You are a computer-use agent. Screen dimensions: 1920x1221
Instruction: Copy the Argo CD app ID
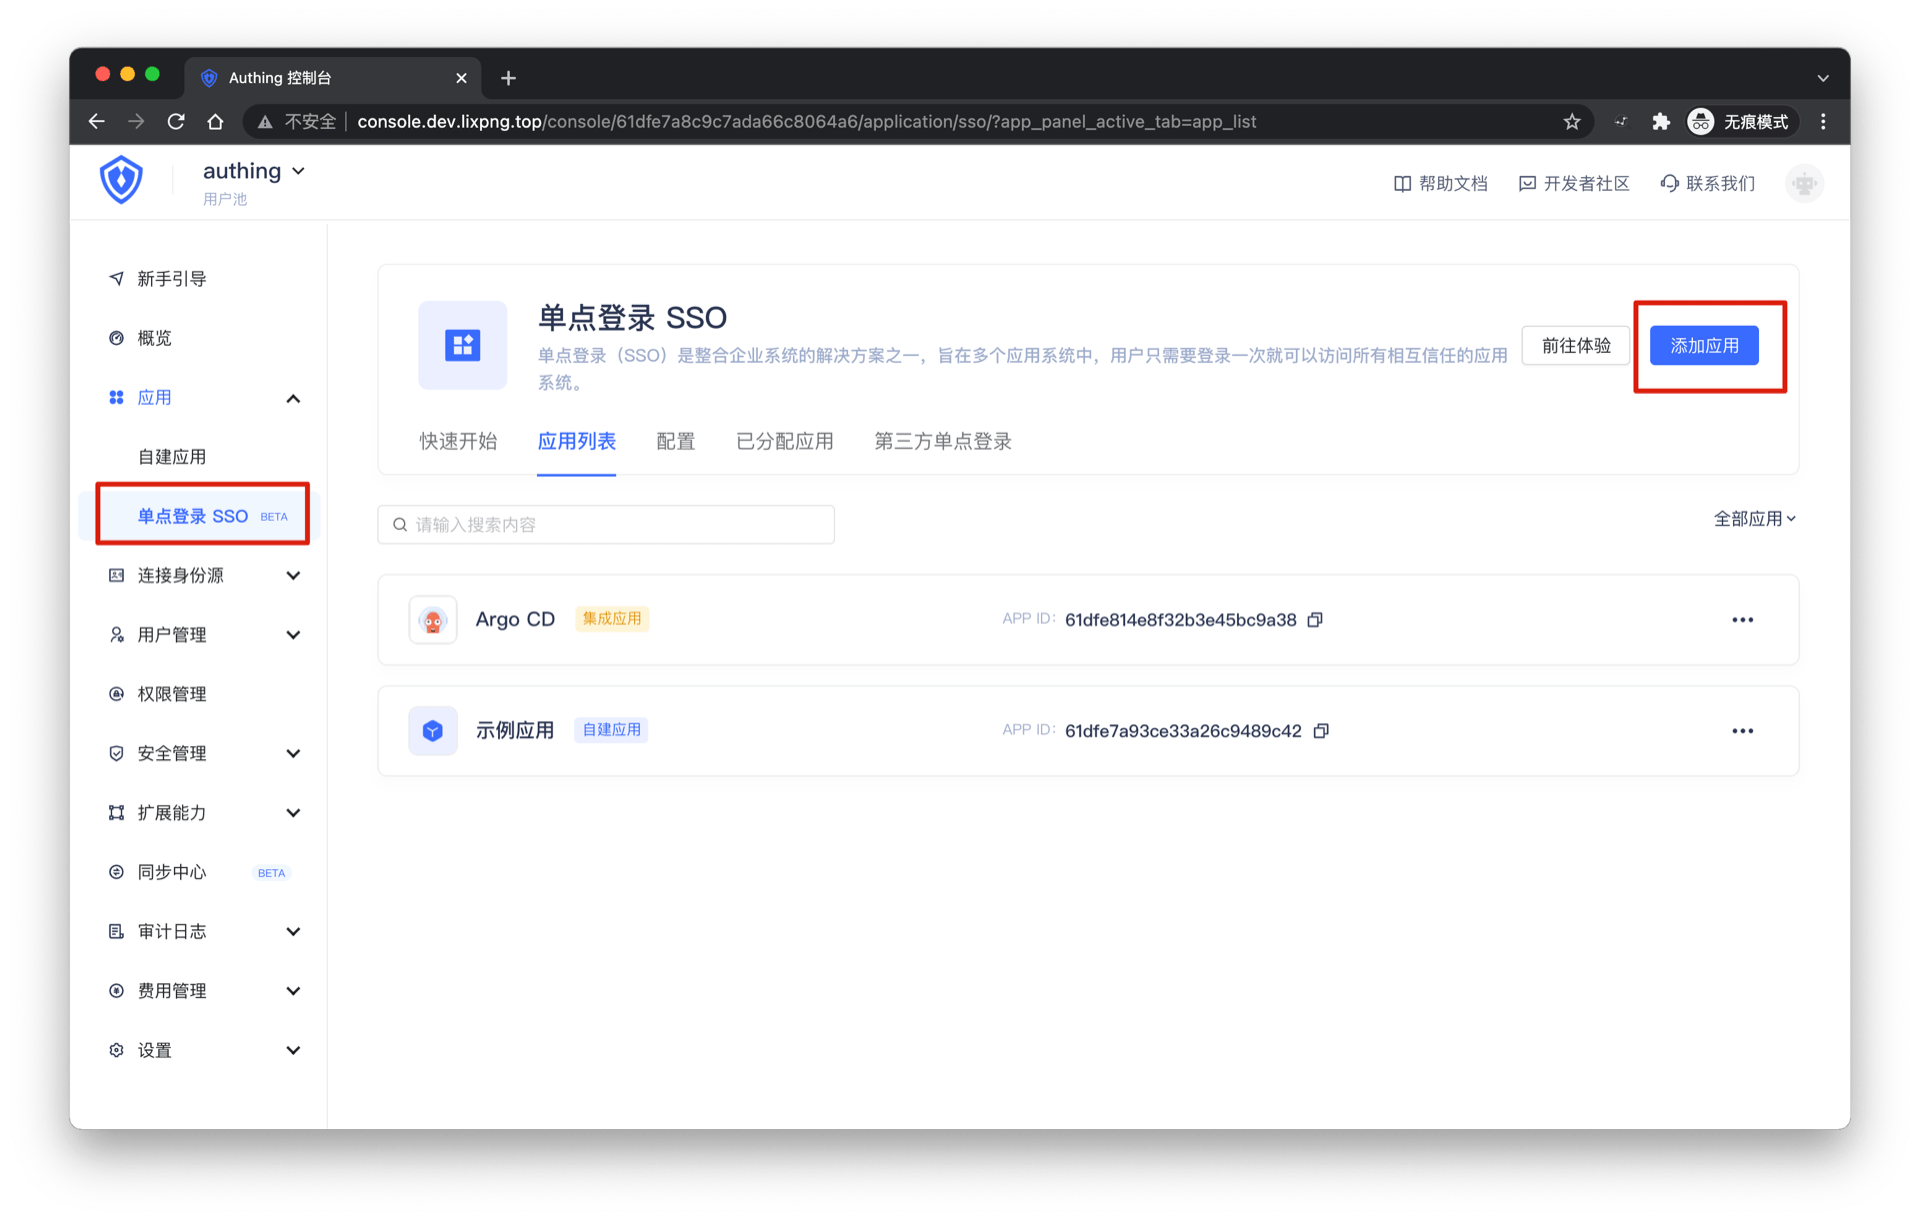[1315, 620]
